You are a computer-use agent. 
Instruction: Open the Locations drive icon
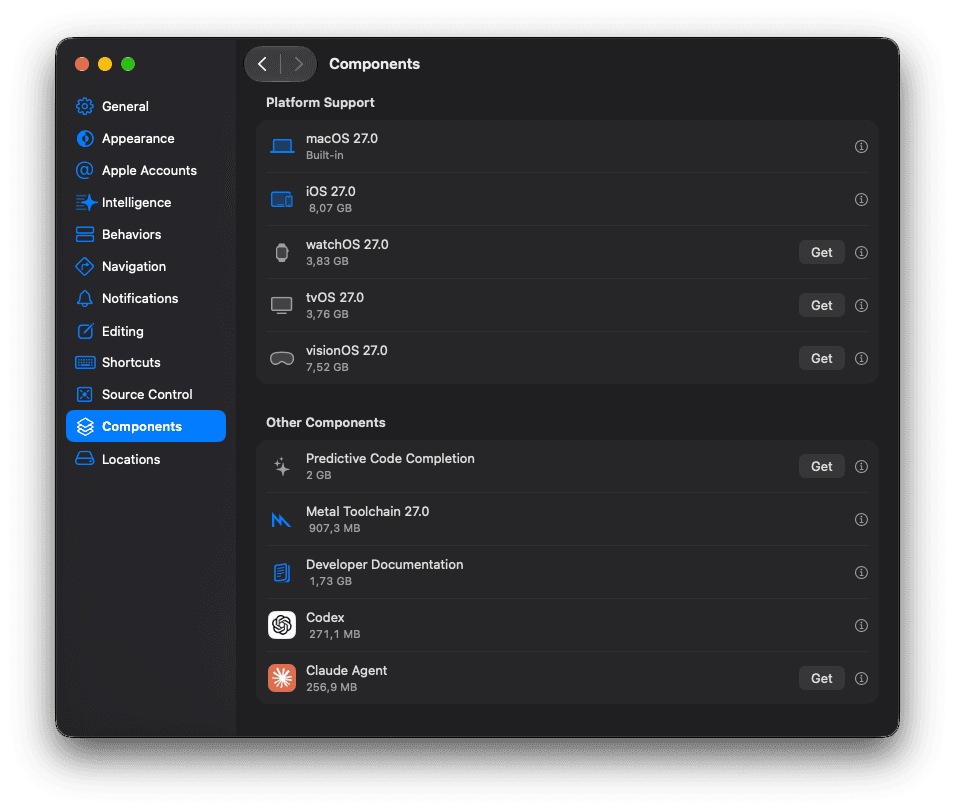click(85, 458)
